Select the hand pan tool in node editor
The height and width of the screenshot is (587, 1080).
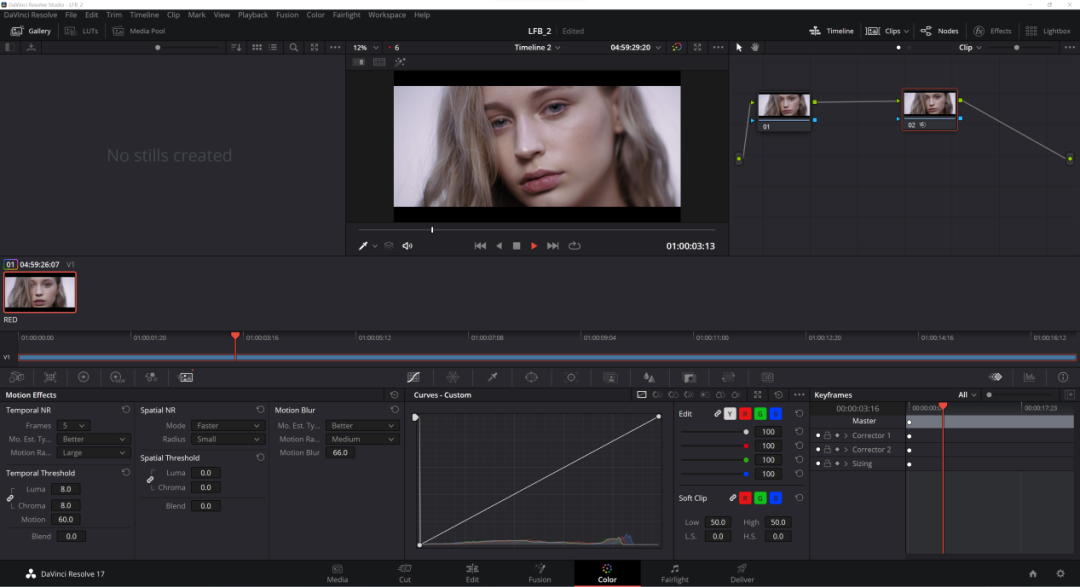756,48
